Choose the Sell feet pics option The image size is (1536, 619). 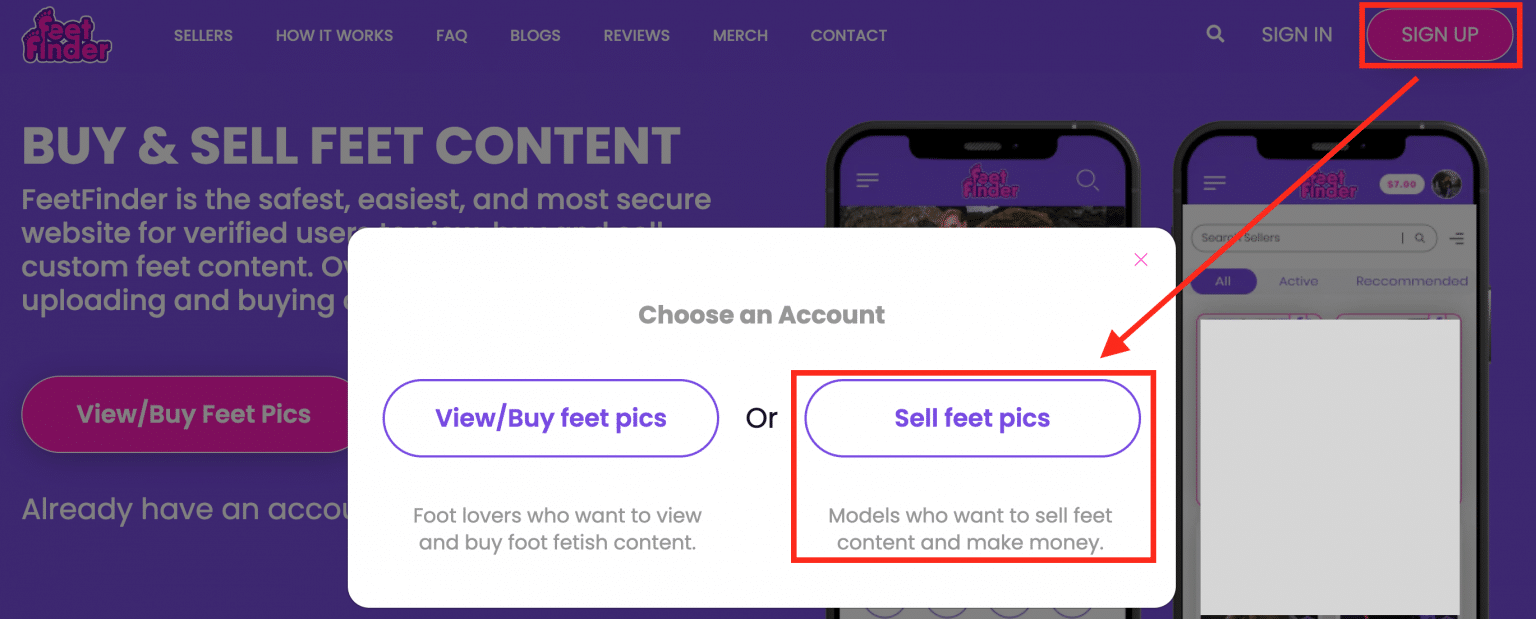click(971, 418)
